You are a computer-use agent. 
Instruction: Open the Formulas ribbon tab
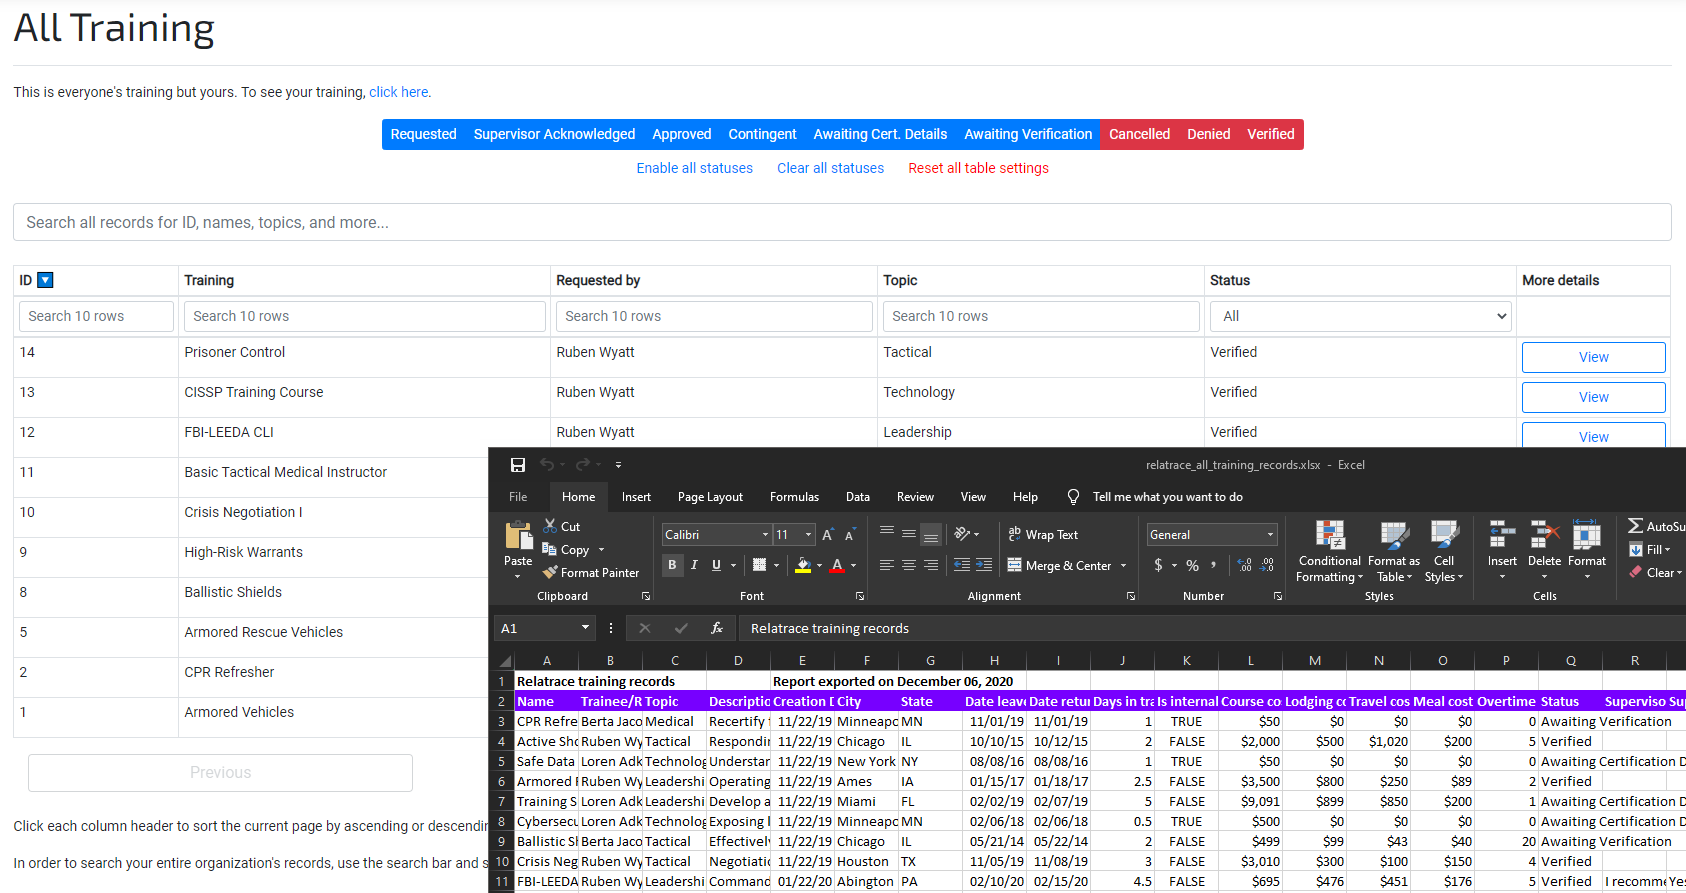click(794, 497)
